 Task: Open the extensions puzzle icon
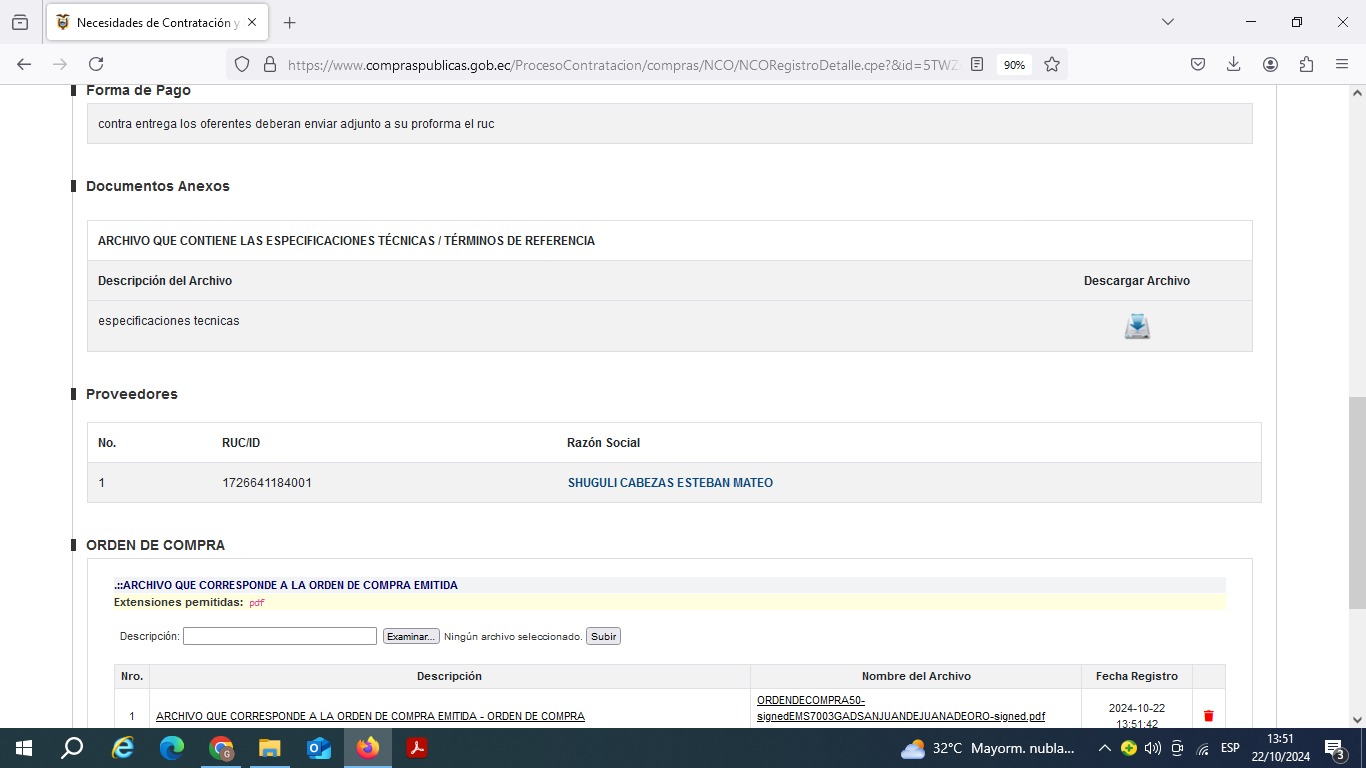point(1306,64)
